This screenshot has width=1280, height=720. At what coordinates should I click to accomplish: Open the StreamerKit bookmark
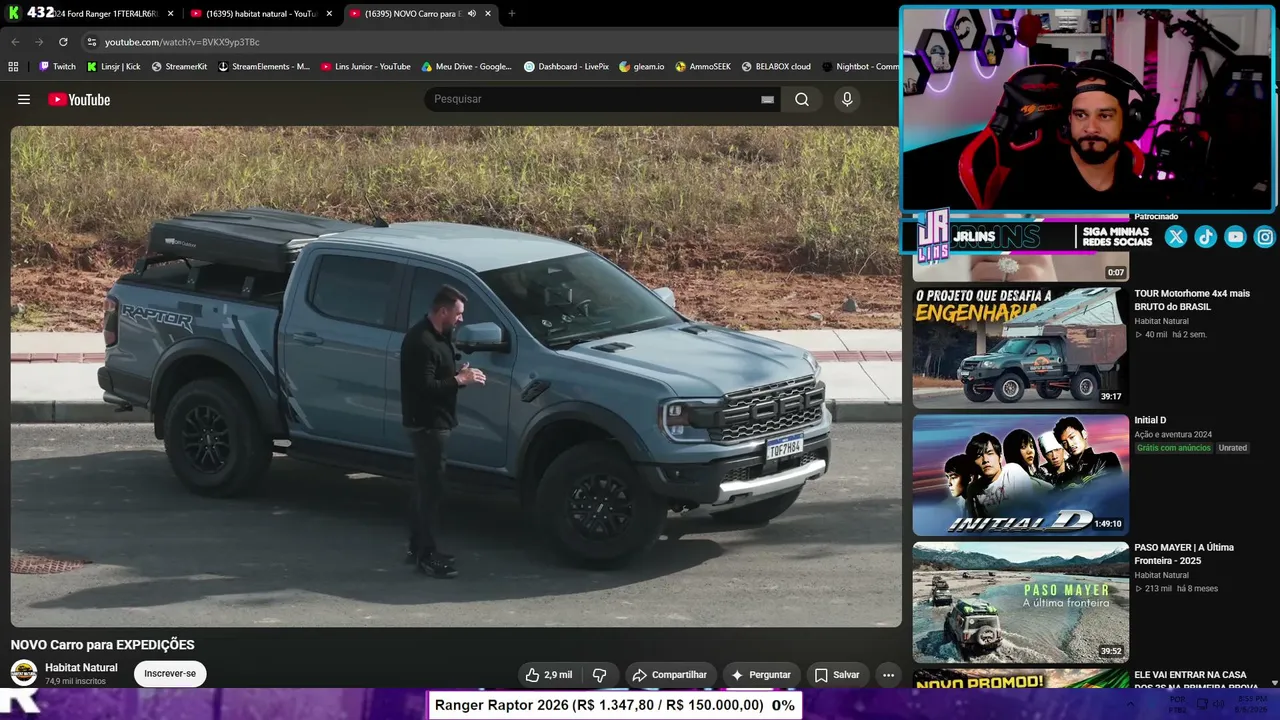click(179, 67)
